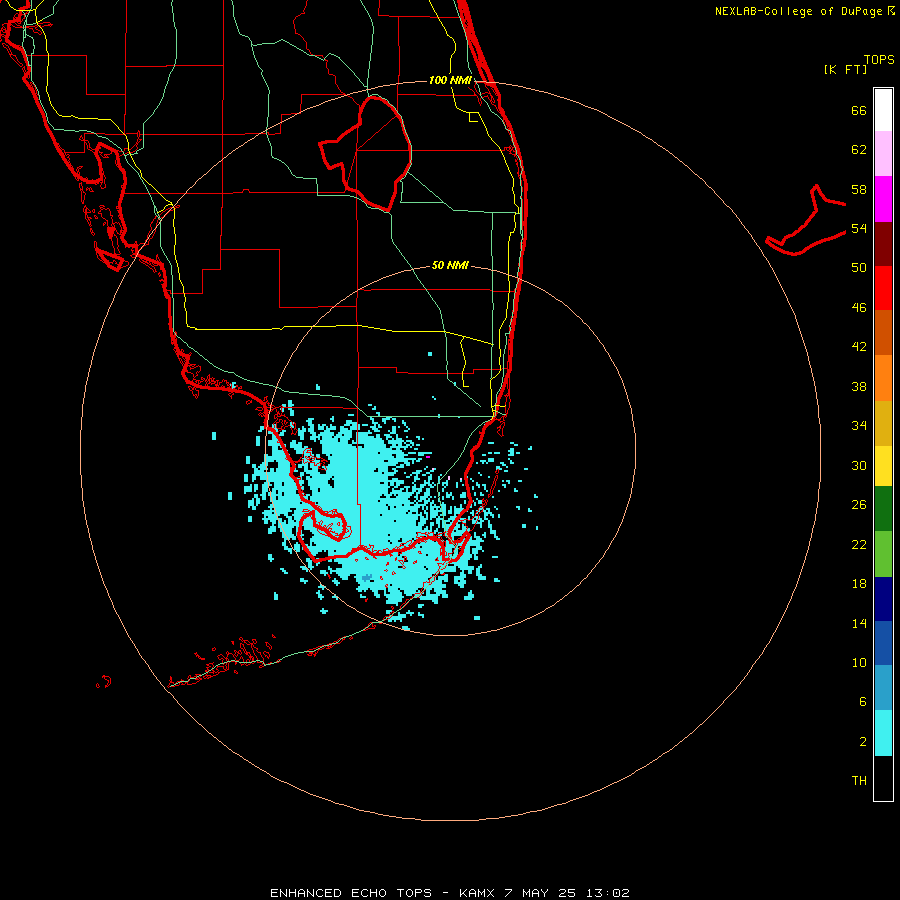Click the cyan 10 kft legend swatch
Screen dimensions: 900x900
(883, 733)
